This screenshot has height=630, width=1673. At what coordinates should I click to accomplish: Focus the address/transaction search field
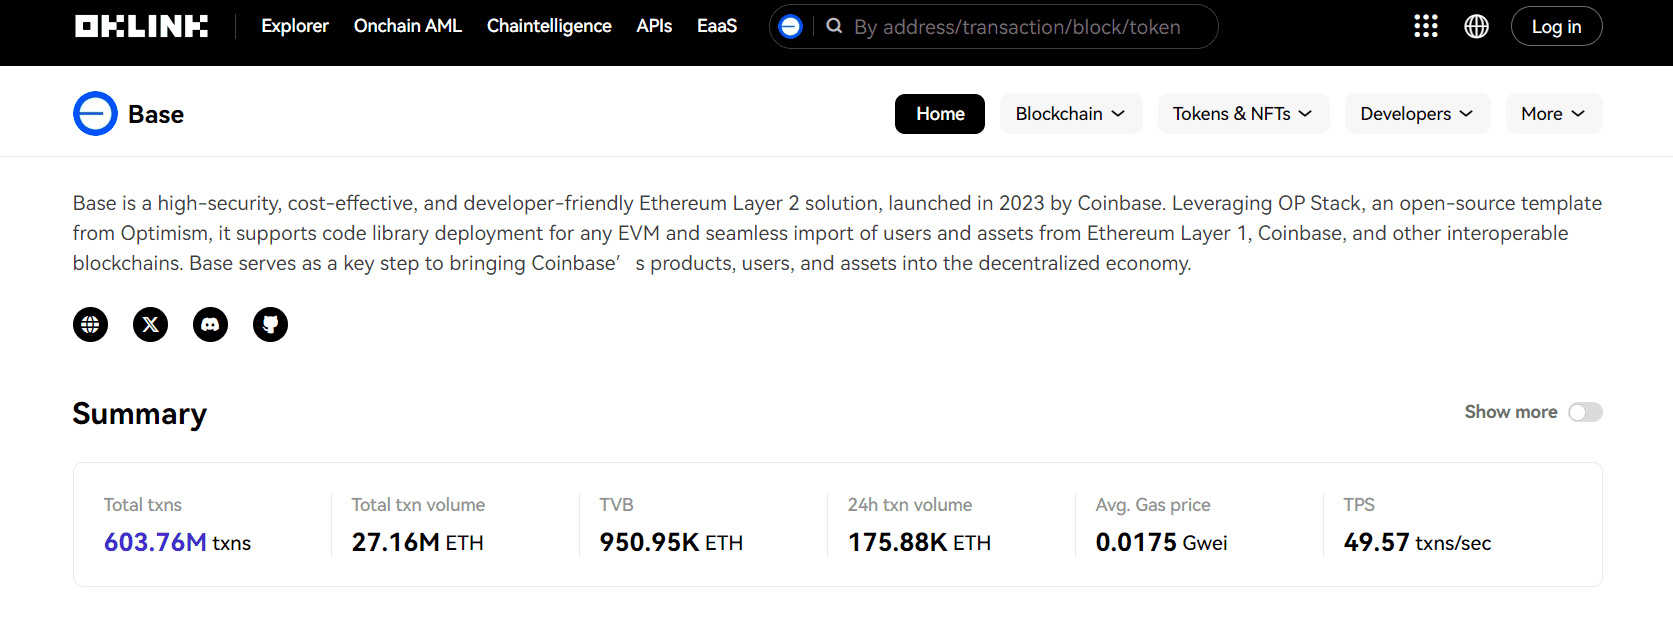[x=1017, y=27]
